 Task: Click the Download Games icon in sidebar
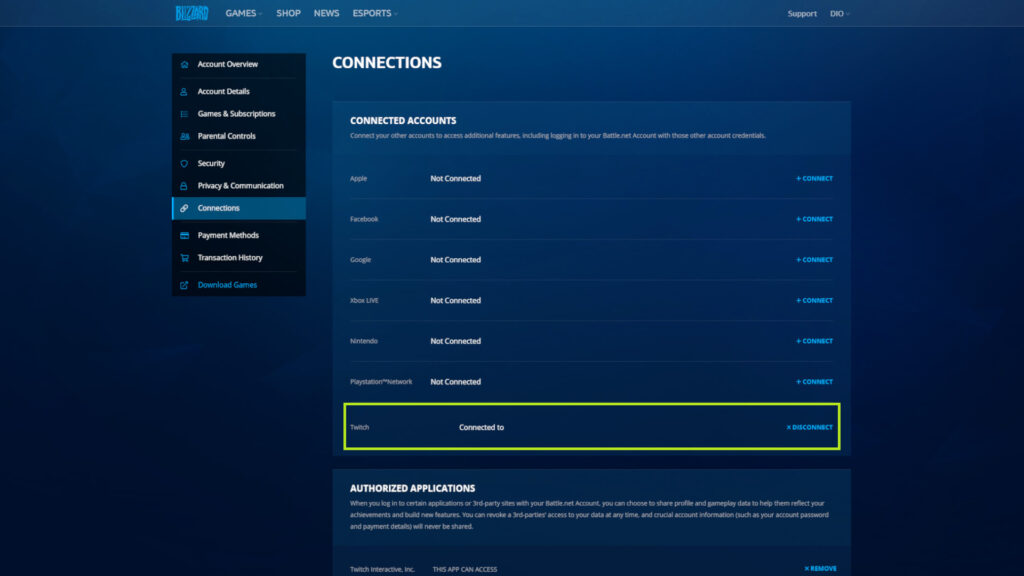coord(184,284)
